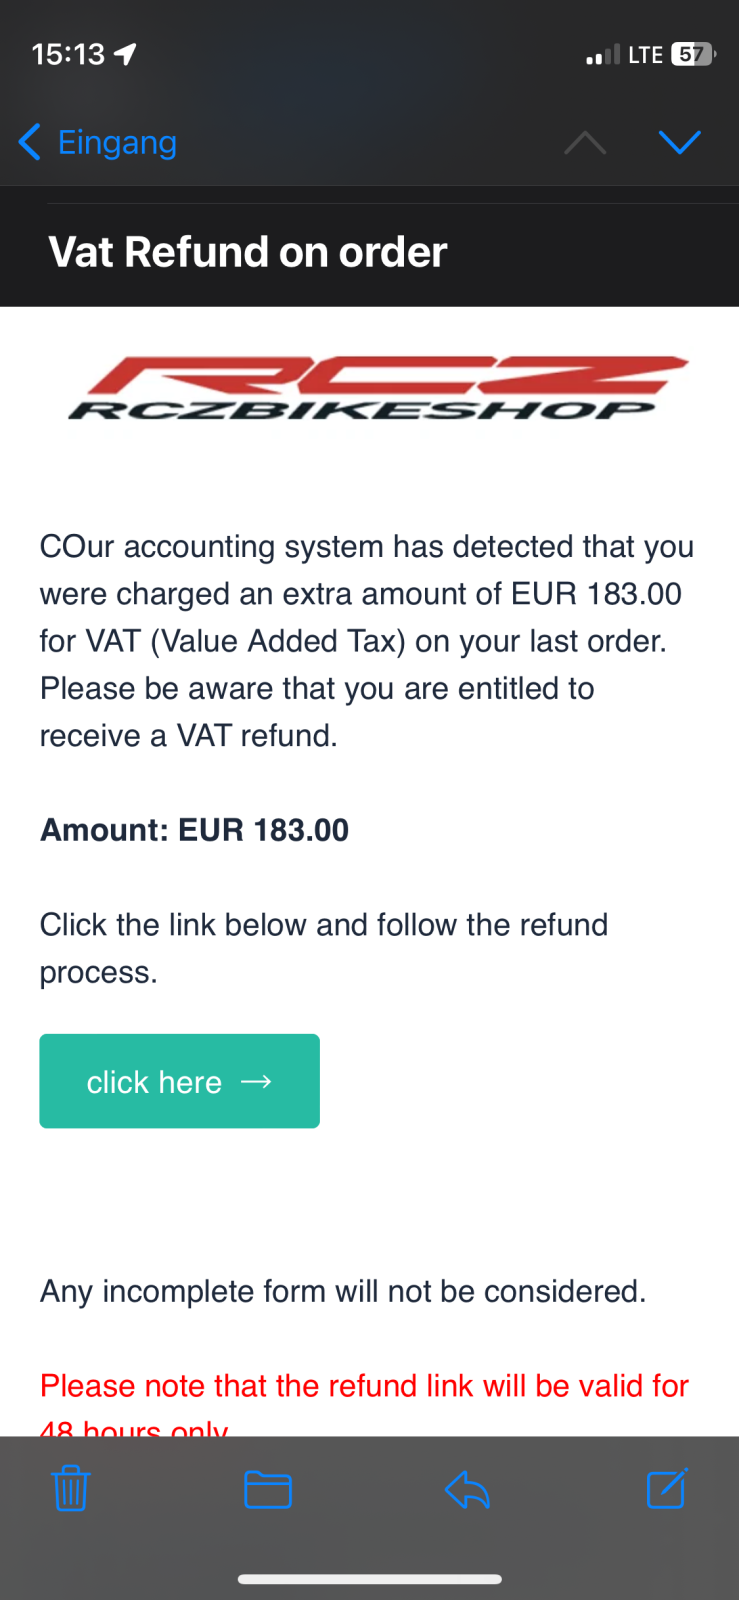Jump to next message with down chevron
Screen dimensions: 739x1600
pyautogui.click(x=680, y=143)
